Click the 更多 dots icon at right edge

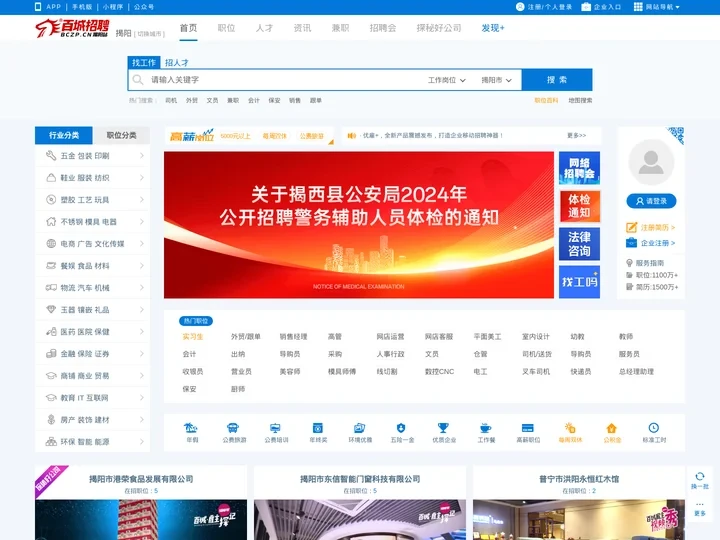[x=700, y=504]
